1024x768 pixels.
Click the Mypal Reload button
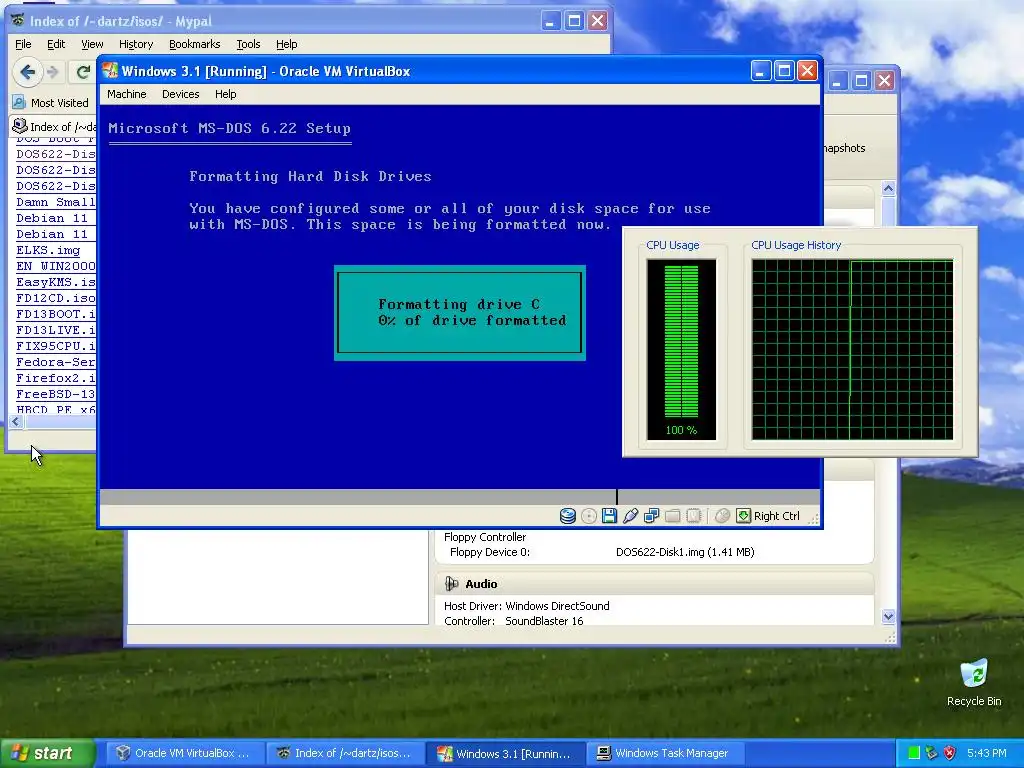pos(83,72)
